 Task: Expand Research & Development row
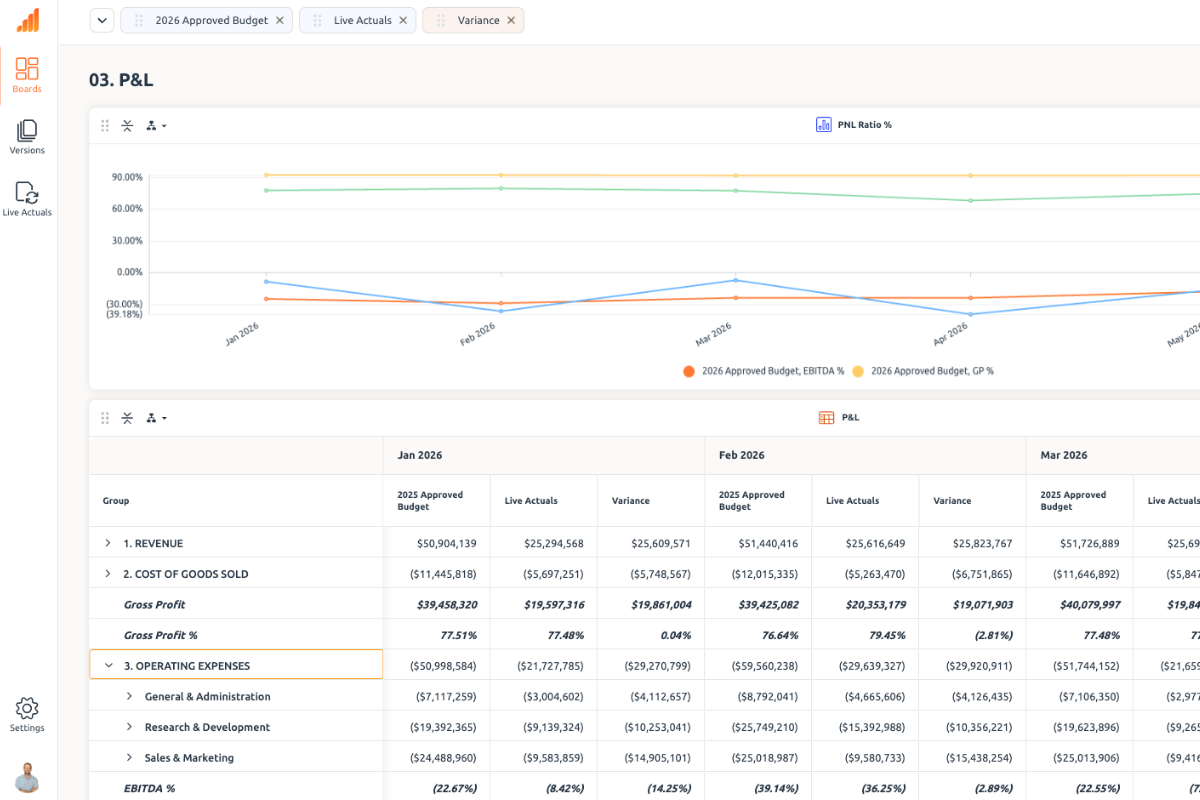tap(129, 727)
